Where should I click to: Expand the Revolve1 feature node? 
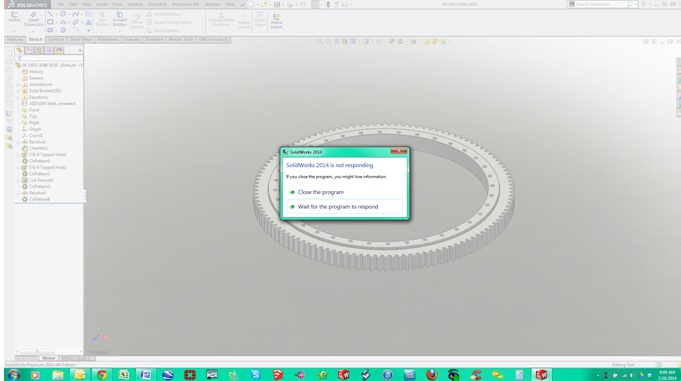pyautogui.click(x=18, y=142)
